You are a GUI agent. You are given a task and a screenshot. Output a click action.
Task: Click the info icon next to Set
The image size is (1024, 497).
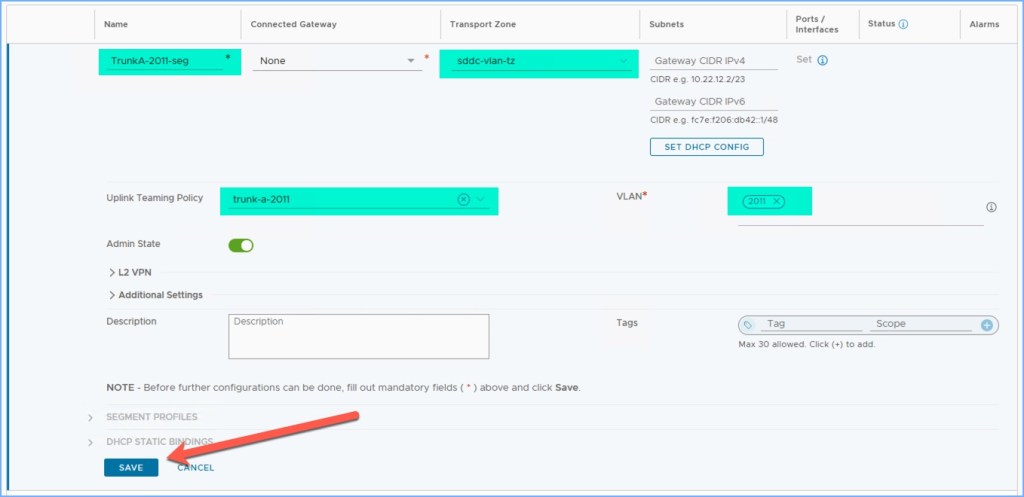coord(823,60)
